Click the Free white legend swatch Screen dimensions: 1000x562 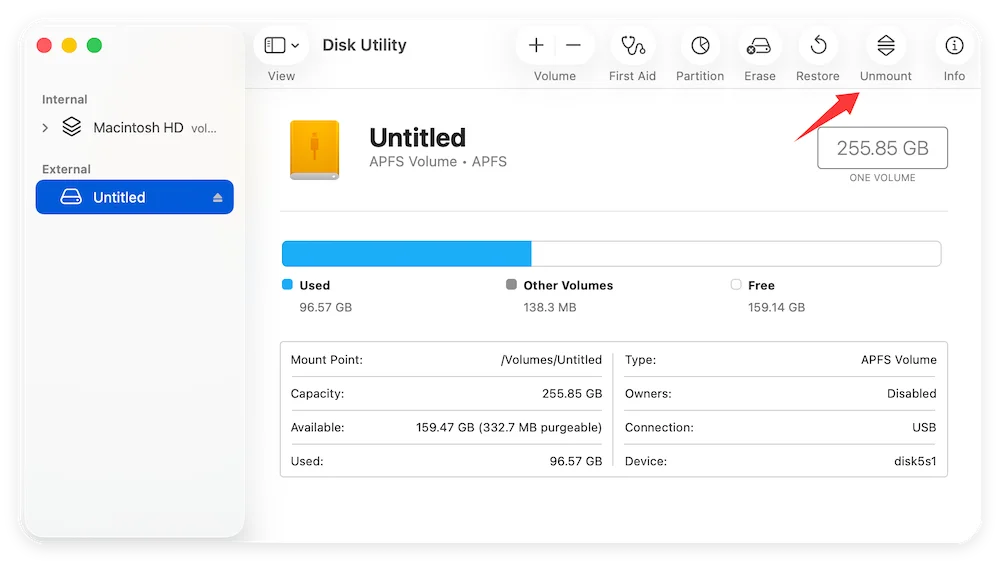736,285
